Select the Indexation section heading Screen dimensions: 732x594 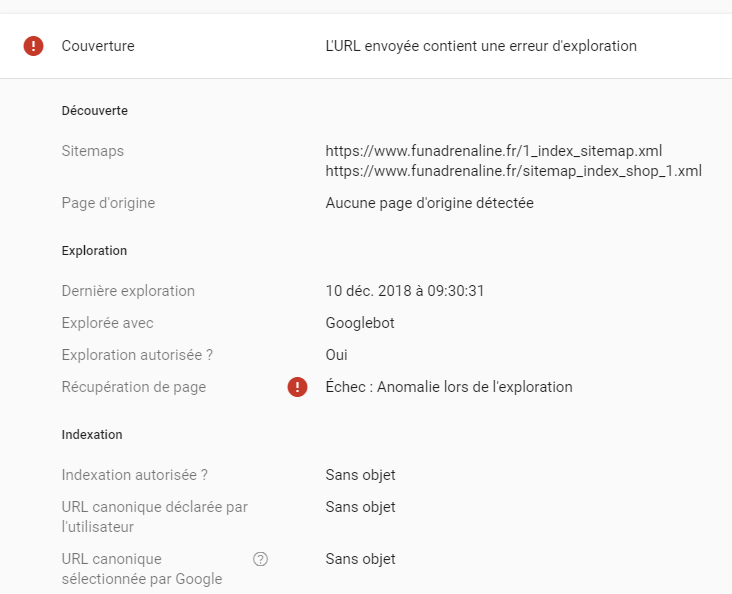pyautogui.click(x=92, y=435)
